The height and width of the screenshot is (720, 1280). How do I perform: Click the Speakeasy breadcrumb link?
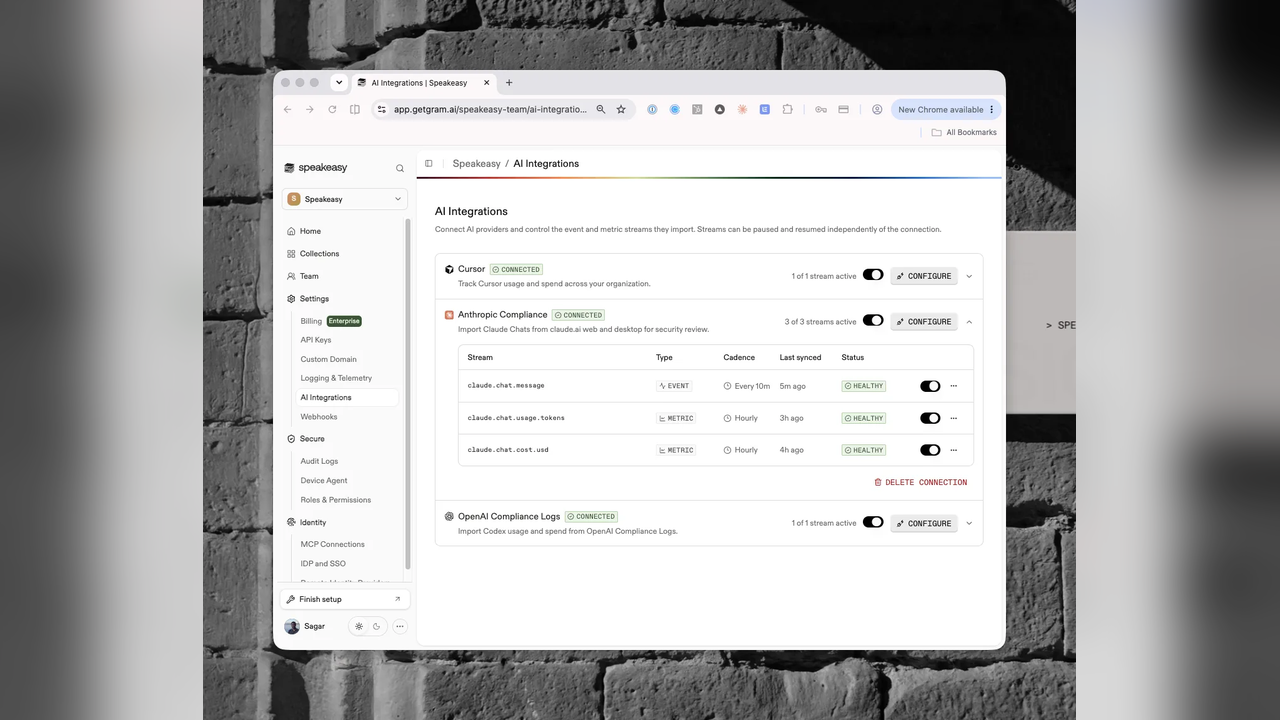point(476,163)
